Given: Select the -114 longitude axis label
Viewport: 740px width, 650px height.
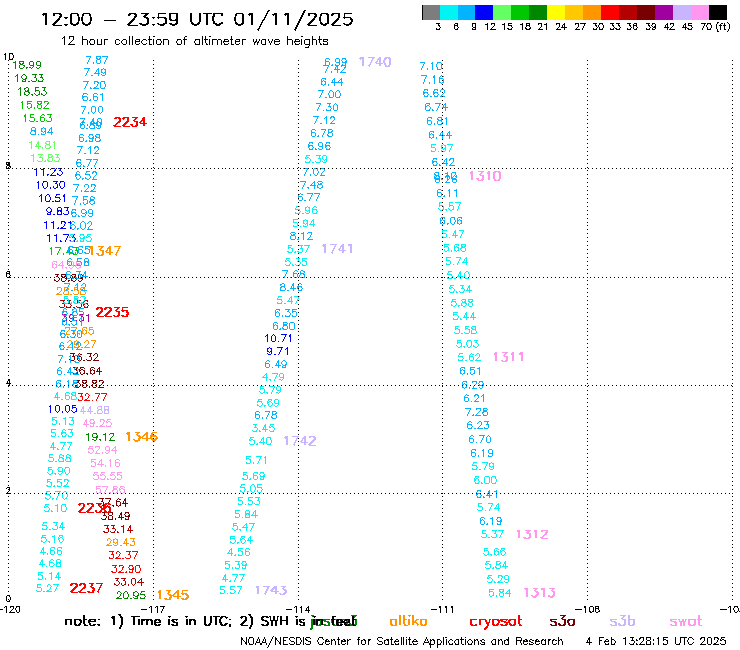Looking at the screenshot, I should click(298, 609).
